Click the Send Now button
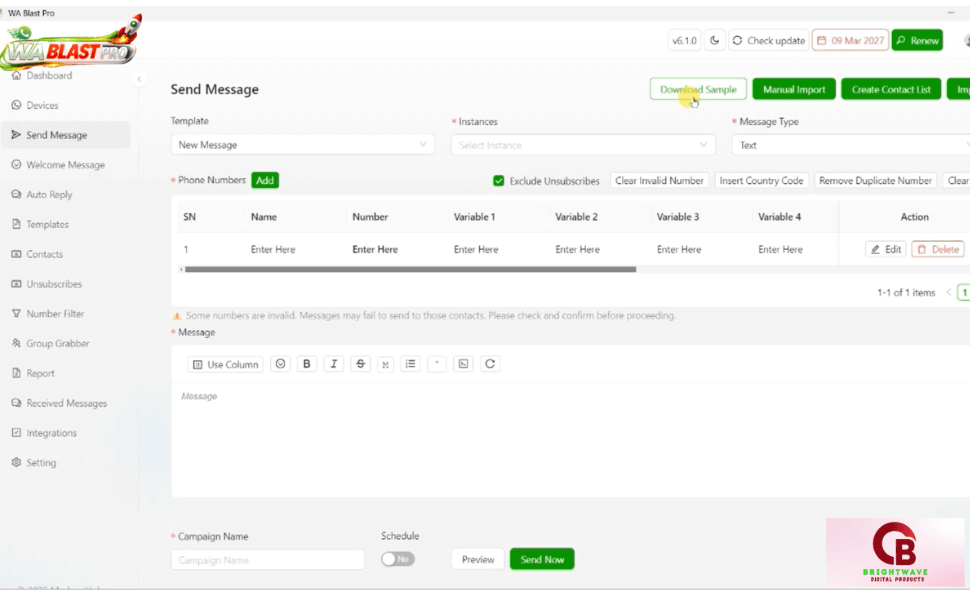Screen dimensions: 970x600 pyautogui.click(x=542, y=559)
